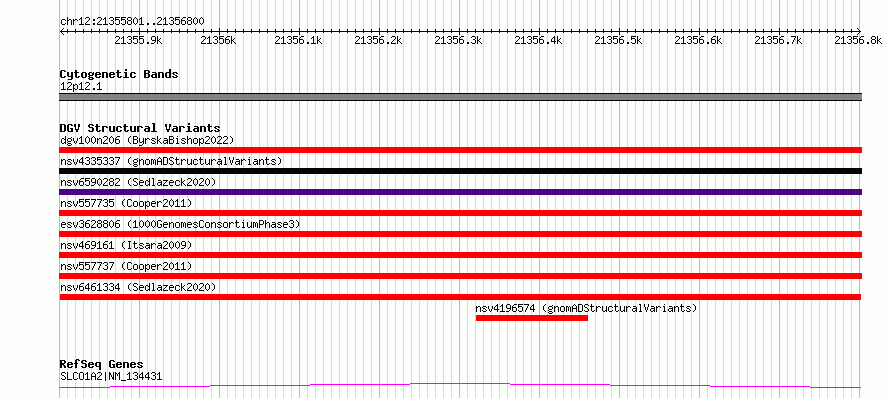Click the nsv557737 (Cooper2011) variant bar
The height and width of the screenshot is (398, 890).
tap(460, 276)
